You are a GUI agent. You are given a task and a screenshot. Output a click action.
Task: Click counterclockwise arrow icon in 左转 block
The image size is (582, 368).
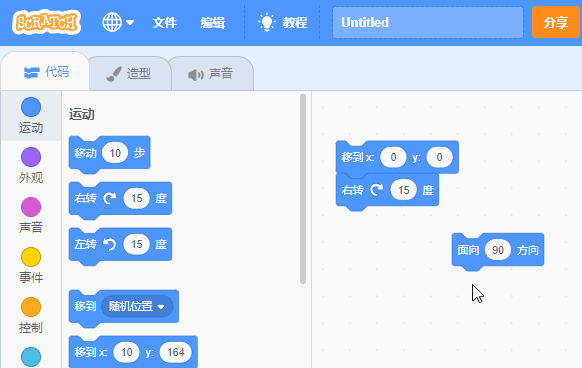tap(110, 244)
